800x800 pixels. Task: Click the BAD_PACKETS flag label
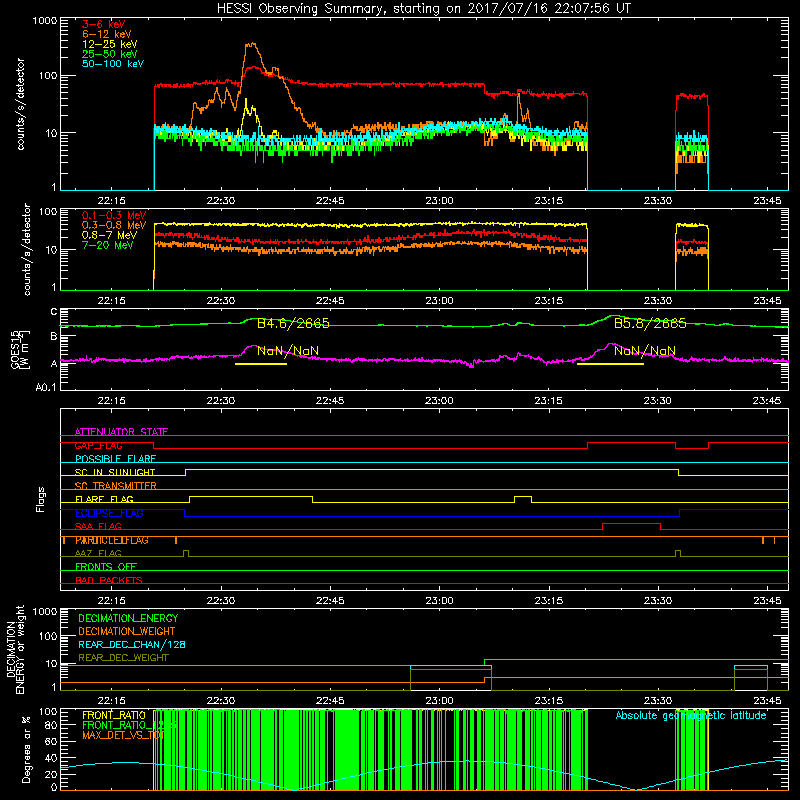pyautogui.click(x=109, y=581)
